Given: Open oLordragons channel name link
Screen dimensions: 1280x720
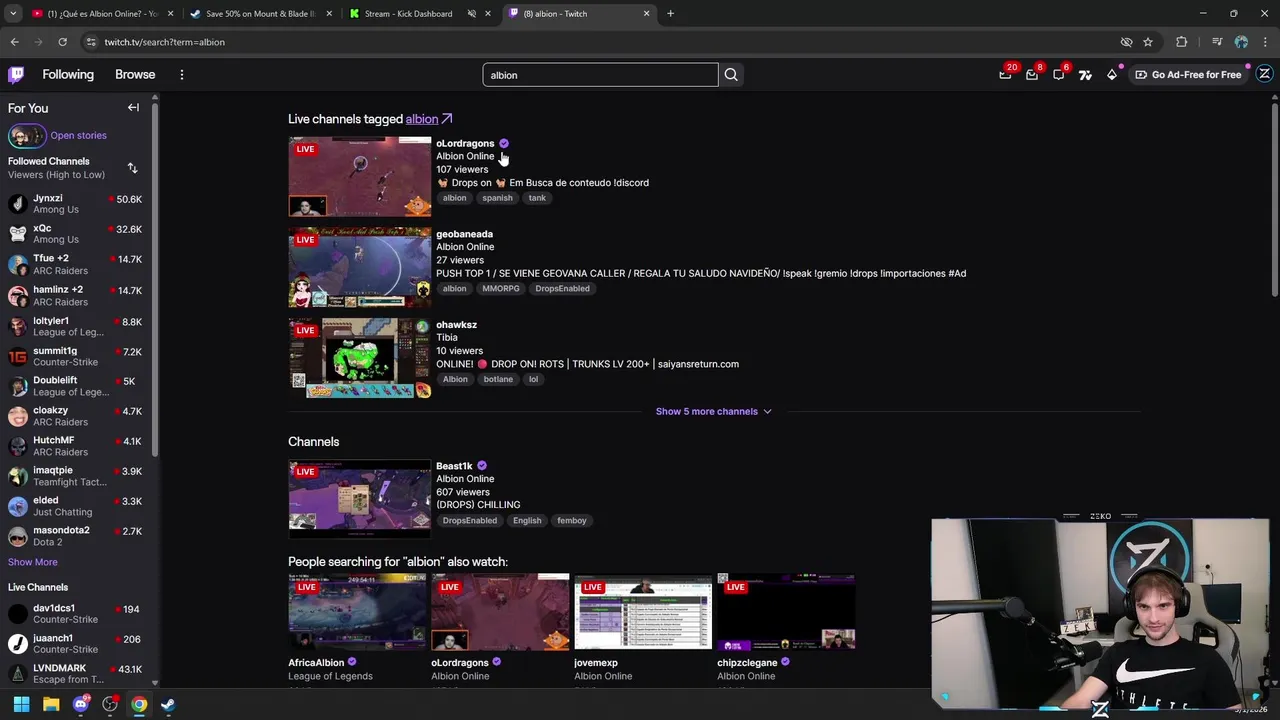Looking at the screenshot, I should point(465,143).
